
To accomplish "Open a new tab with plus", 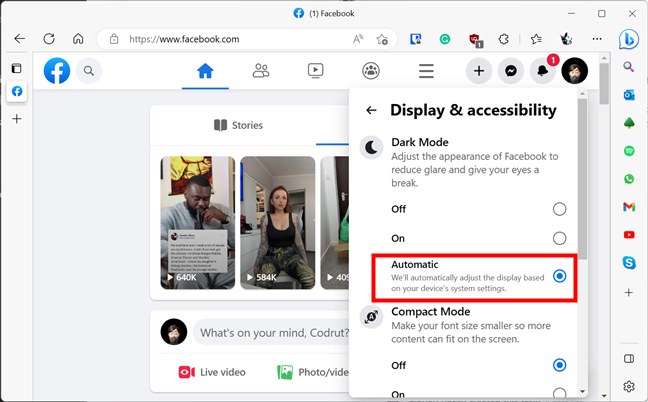I will pos(17,119).
